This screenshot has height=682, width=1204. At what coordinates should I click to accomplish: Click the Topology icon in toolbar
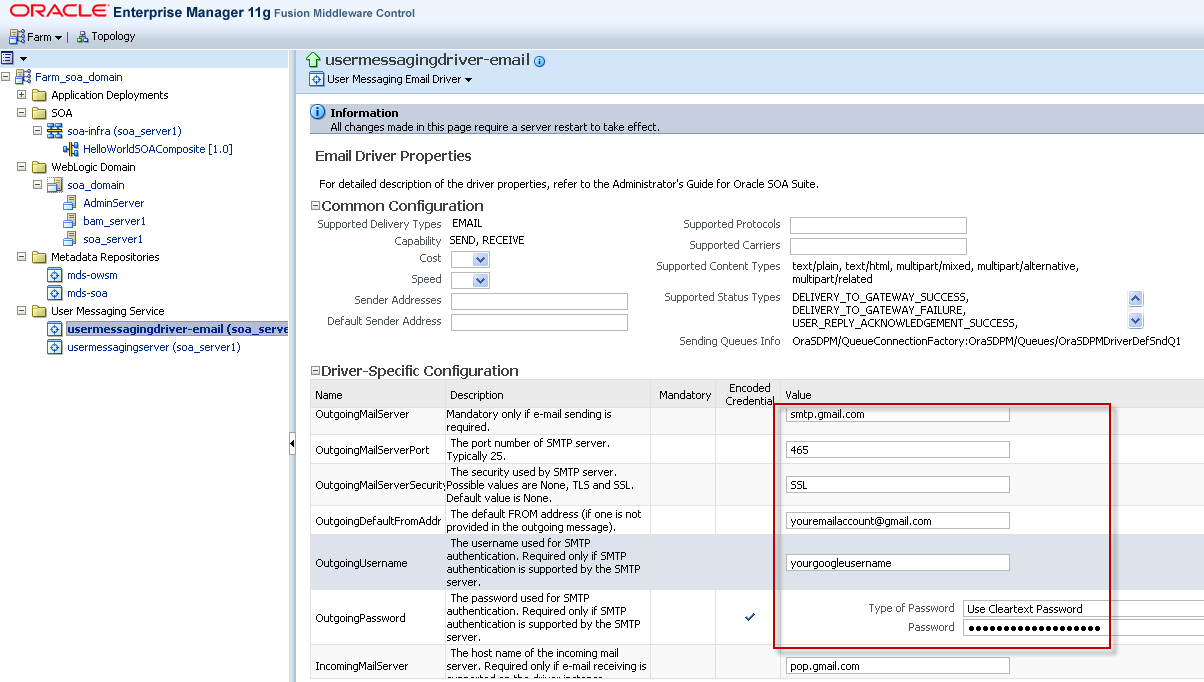[x=83, y=37]
